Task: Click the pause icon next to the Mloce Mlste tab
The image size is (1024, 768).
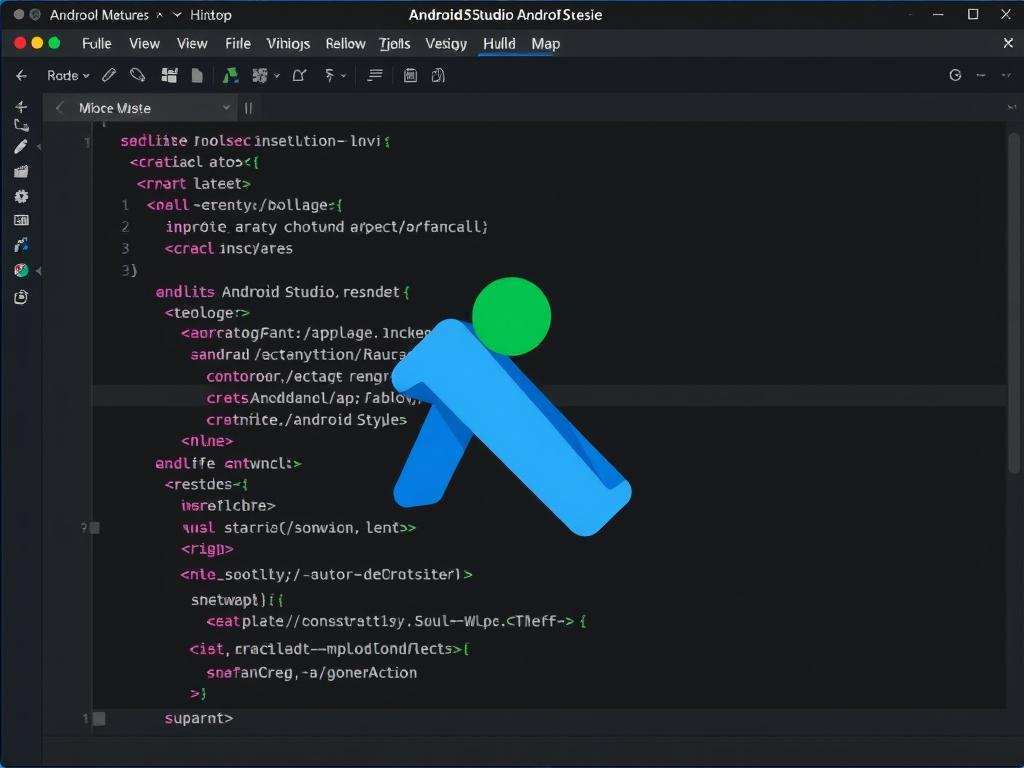Action: [x=248, y=108]
